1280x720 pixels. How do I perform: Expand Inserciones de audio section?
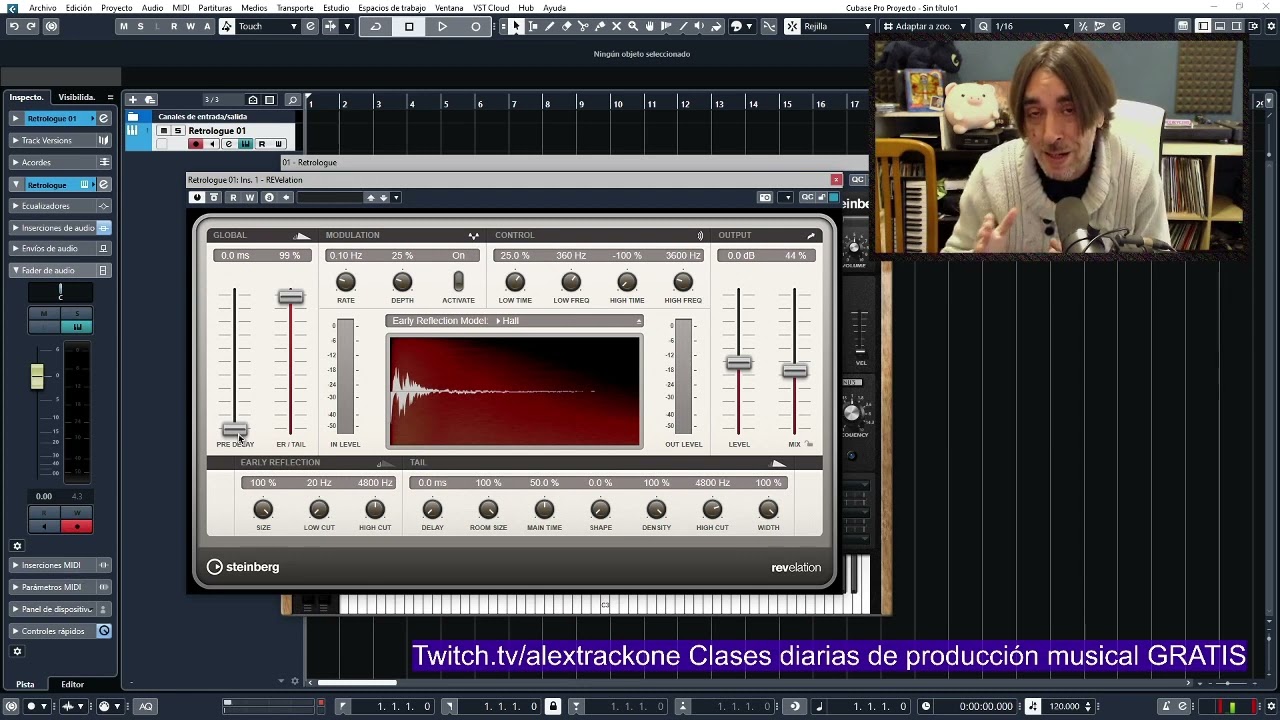58,228
